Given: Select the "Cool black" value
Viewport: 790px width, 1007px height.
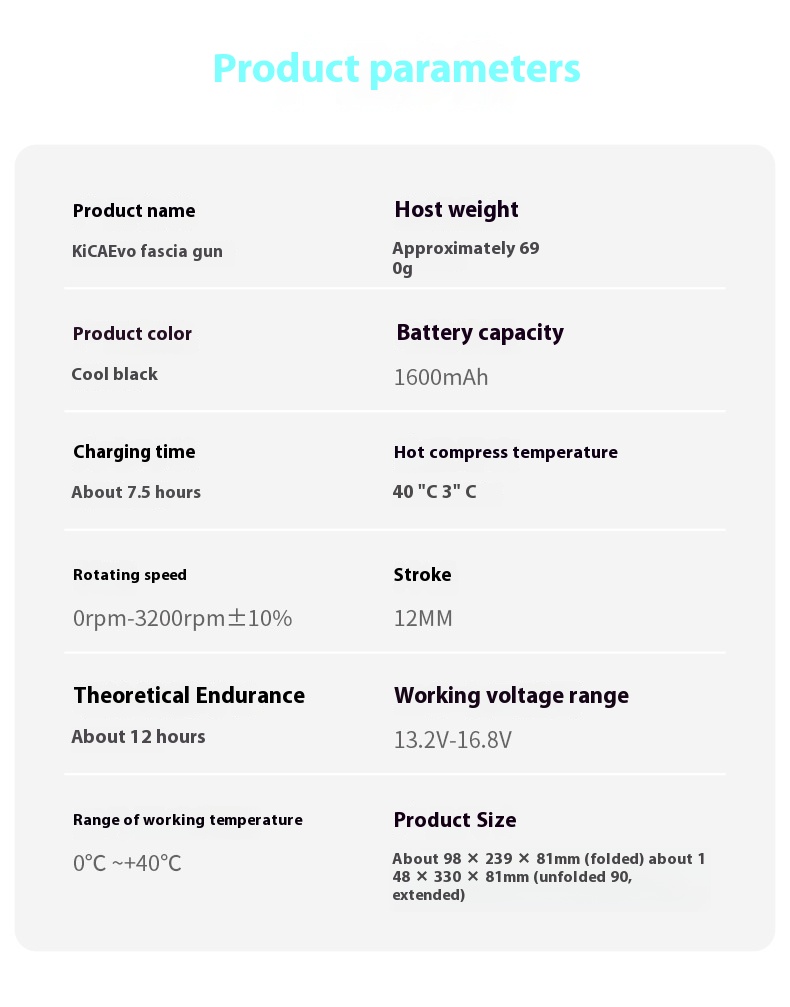Looking at the screenshot, I should [114, 374].
